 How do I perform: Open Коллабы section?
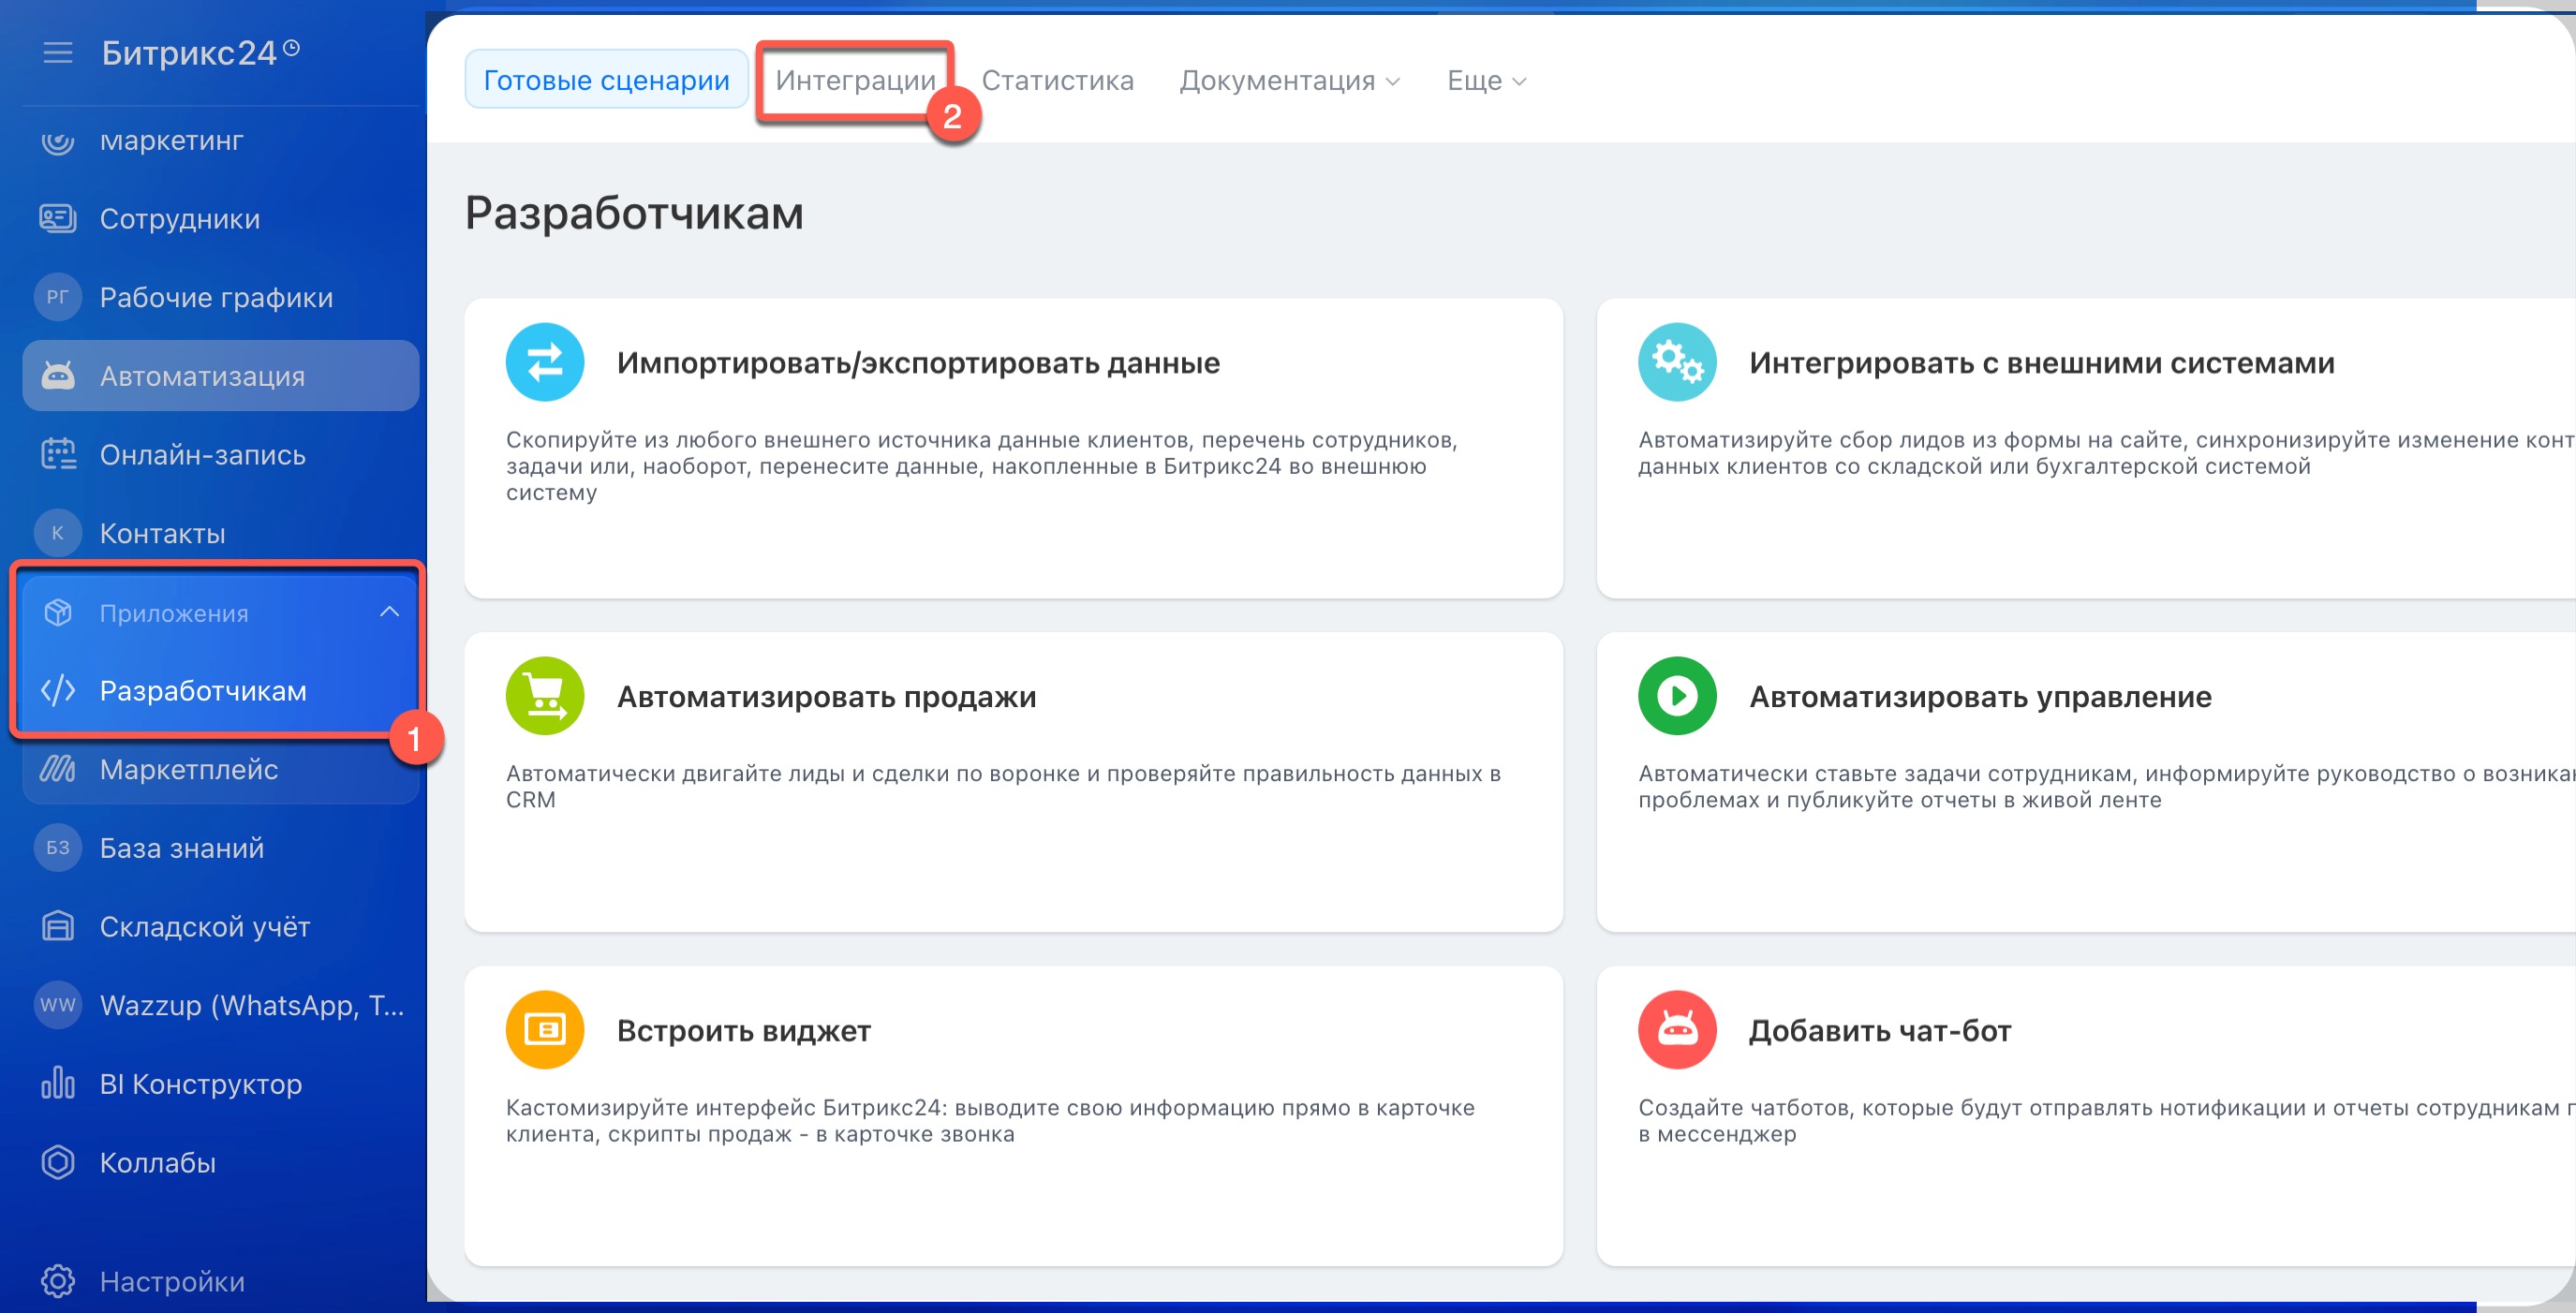click(x=221, y=1162)
